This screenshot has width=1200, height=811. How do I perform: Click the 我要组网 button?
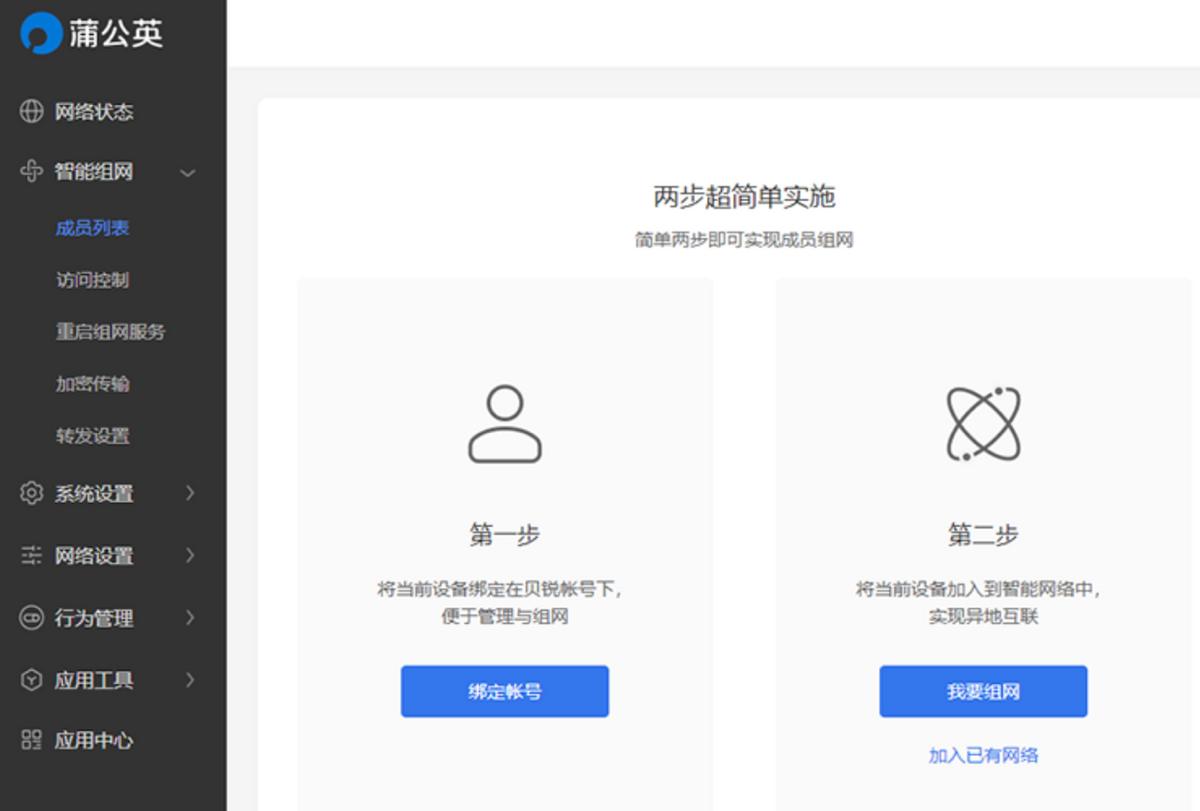[x=984, y=691]
